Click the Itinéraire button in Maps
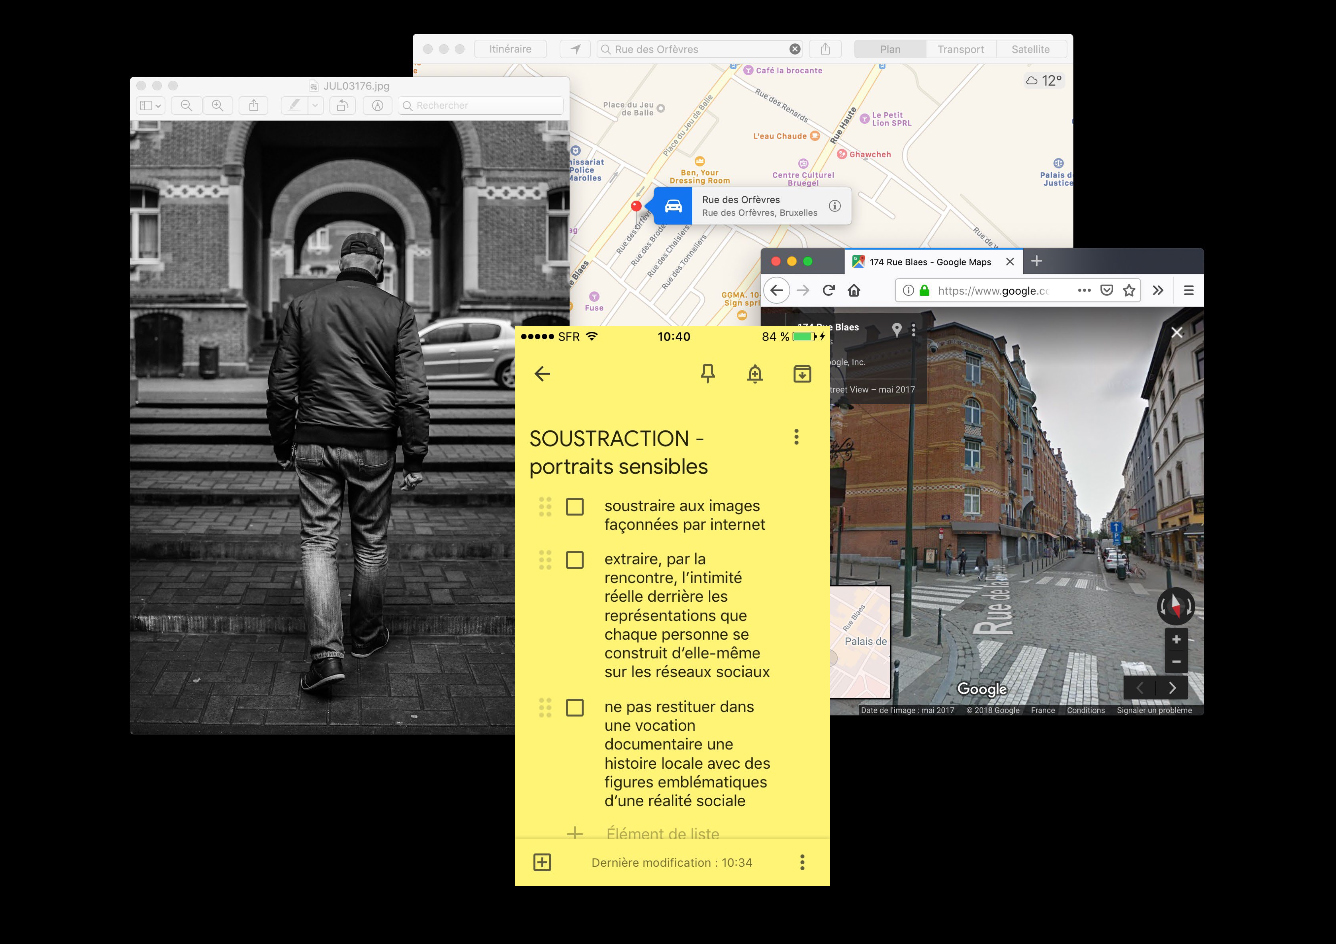Viewport: 1336px width, 944px height. pyautogui.click(x=510, y=49)
